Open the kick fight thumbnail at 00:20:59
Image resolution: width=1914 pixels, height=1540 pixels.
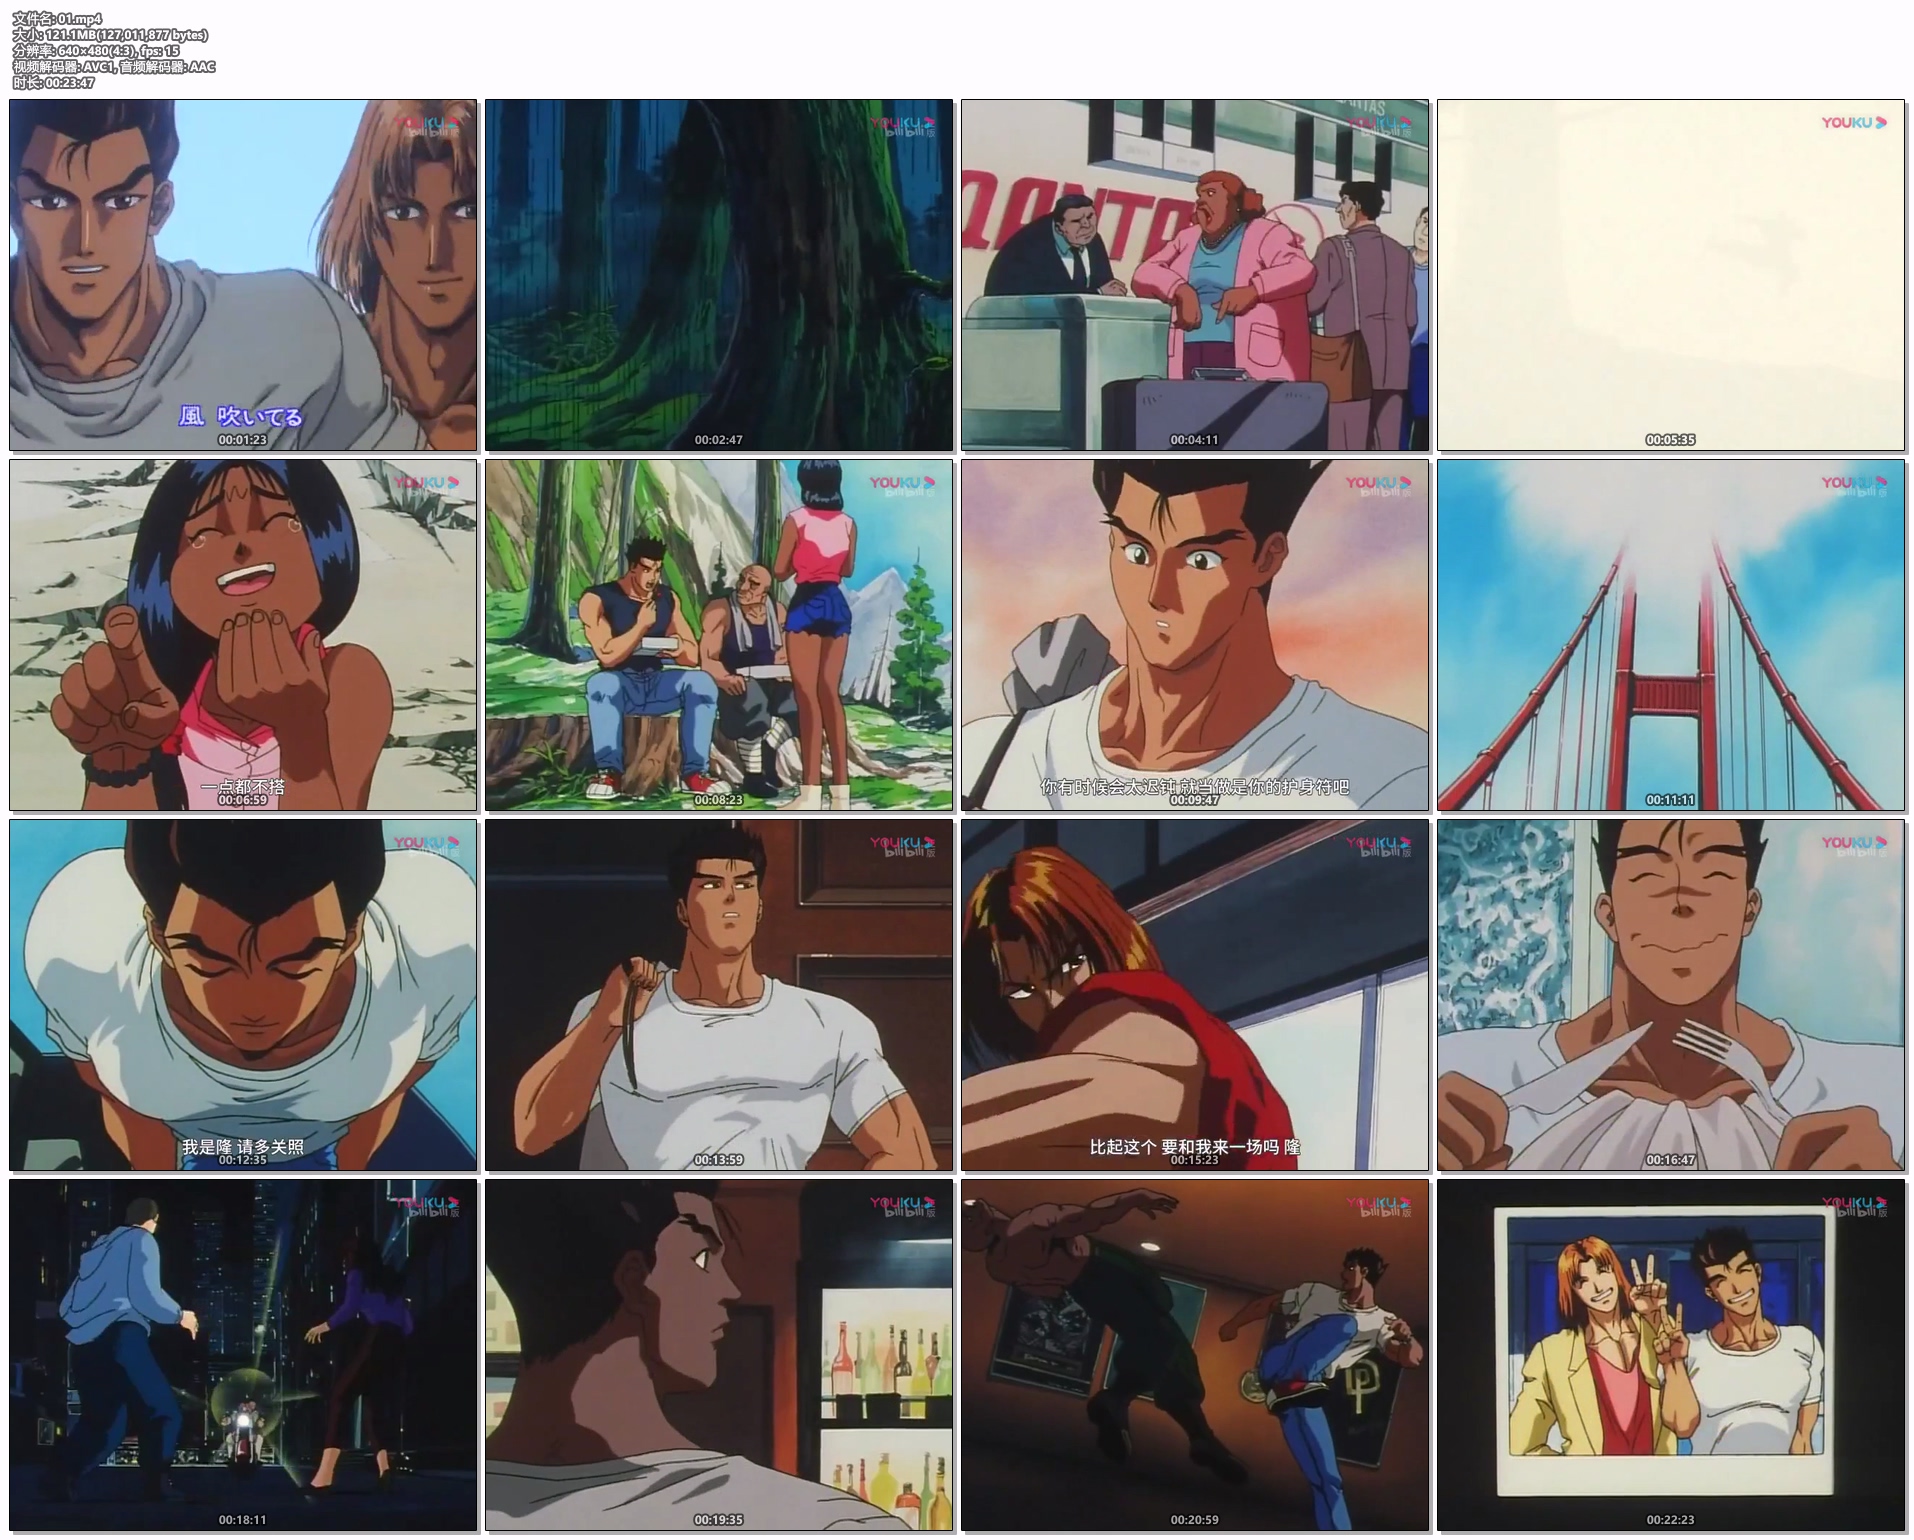click(x=1195, y=1355)
